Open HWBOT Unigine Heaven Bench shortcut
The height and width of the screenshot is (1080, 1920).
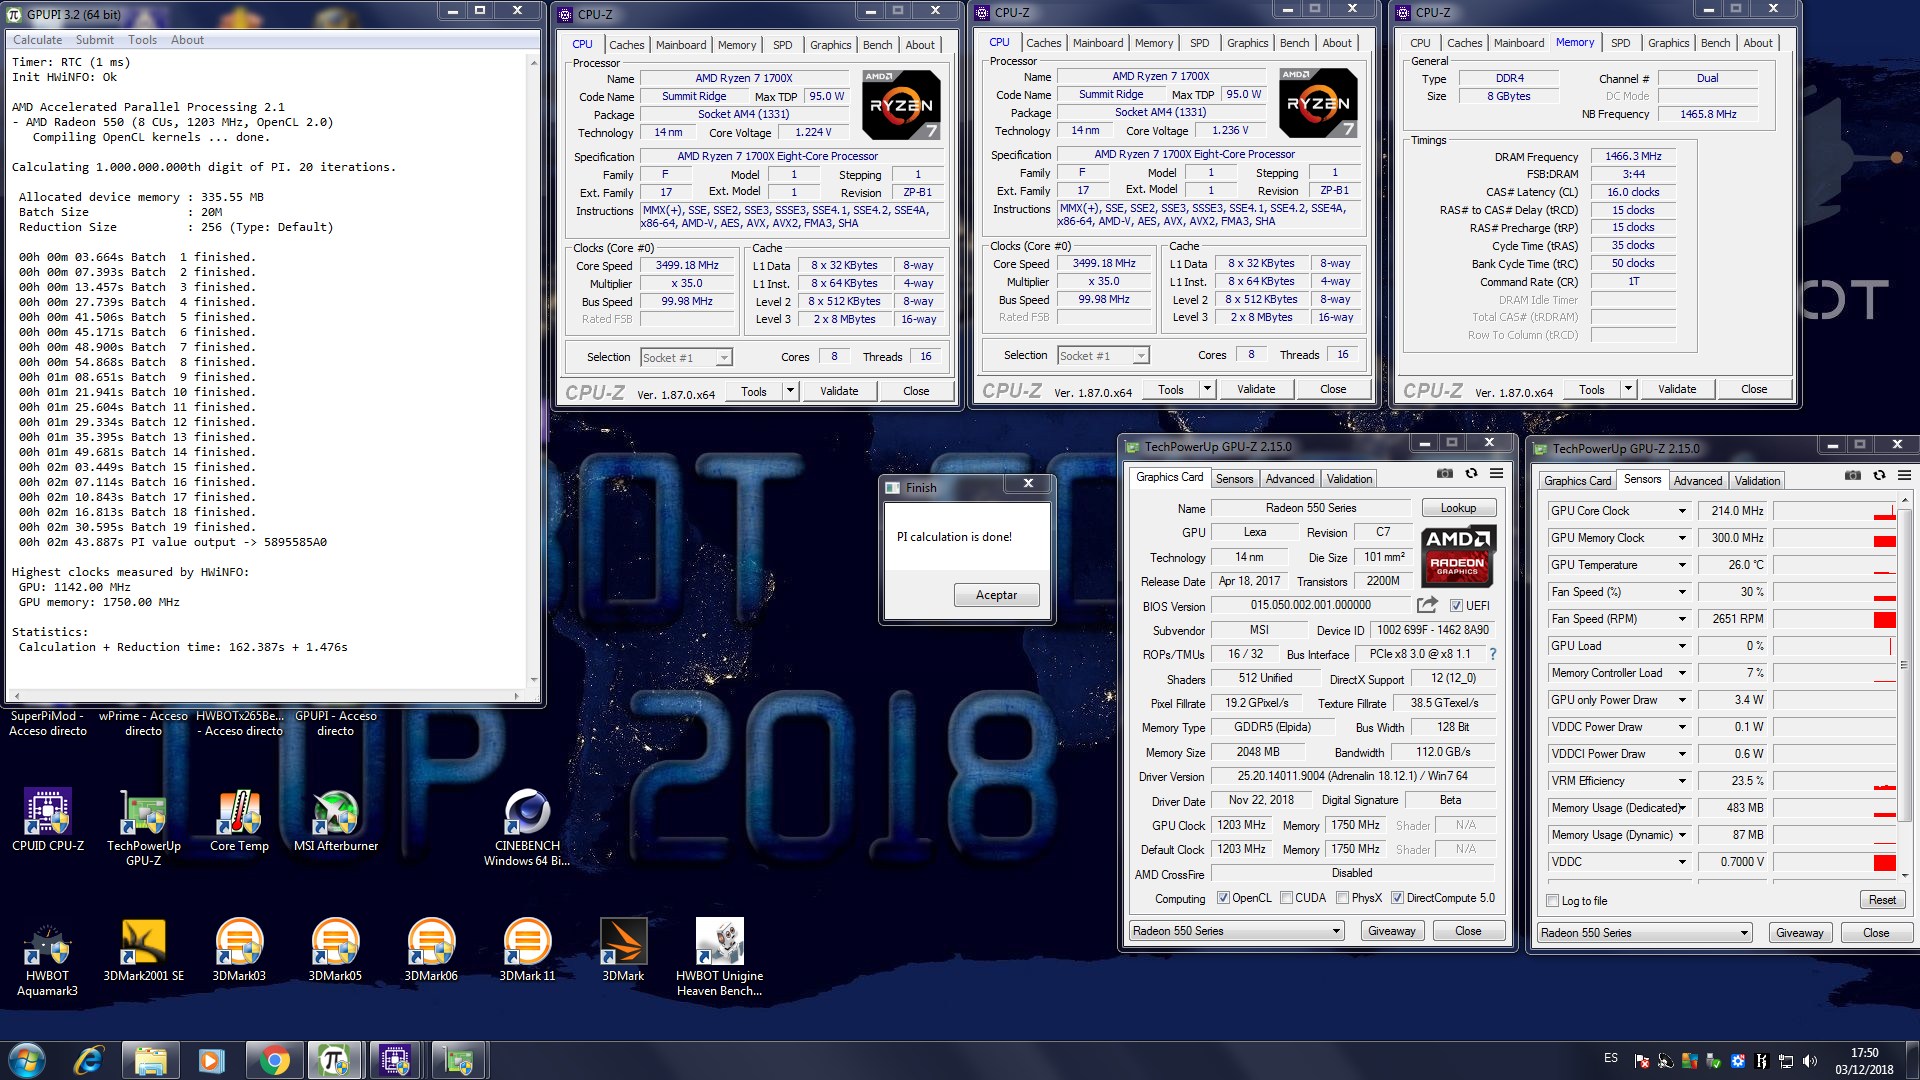coord(719,958)
